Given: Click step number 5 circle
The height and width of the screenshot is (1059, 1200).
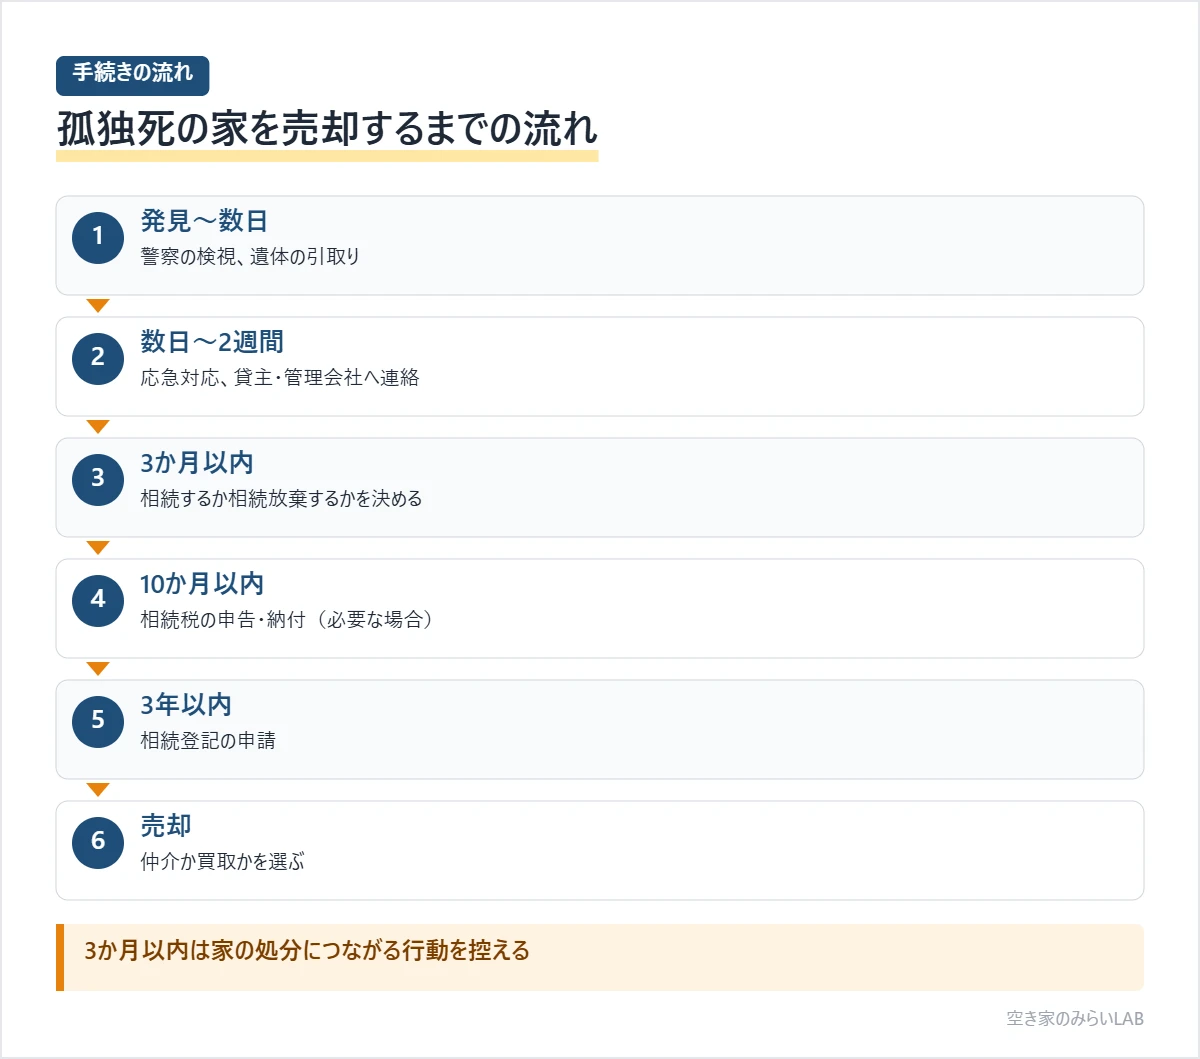Looking at the screenshot, I should 98,720.
